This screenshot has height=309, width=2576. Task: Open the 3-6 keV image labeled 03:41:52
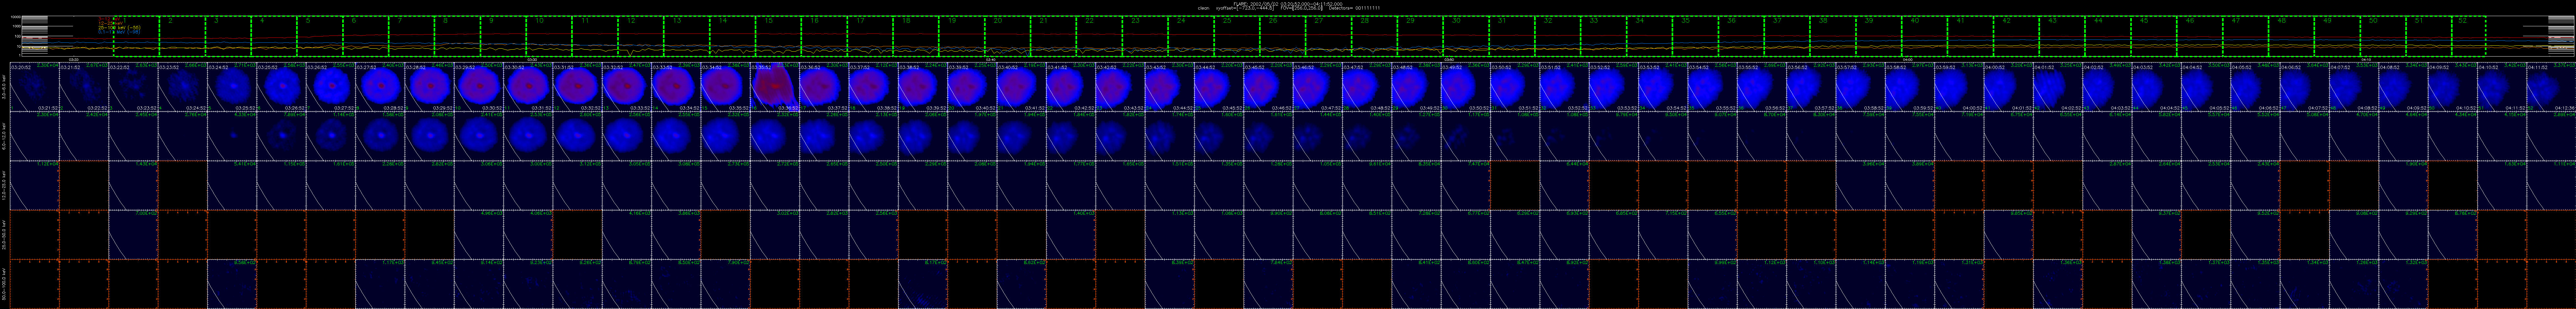[x=1071, y=87]
